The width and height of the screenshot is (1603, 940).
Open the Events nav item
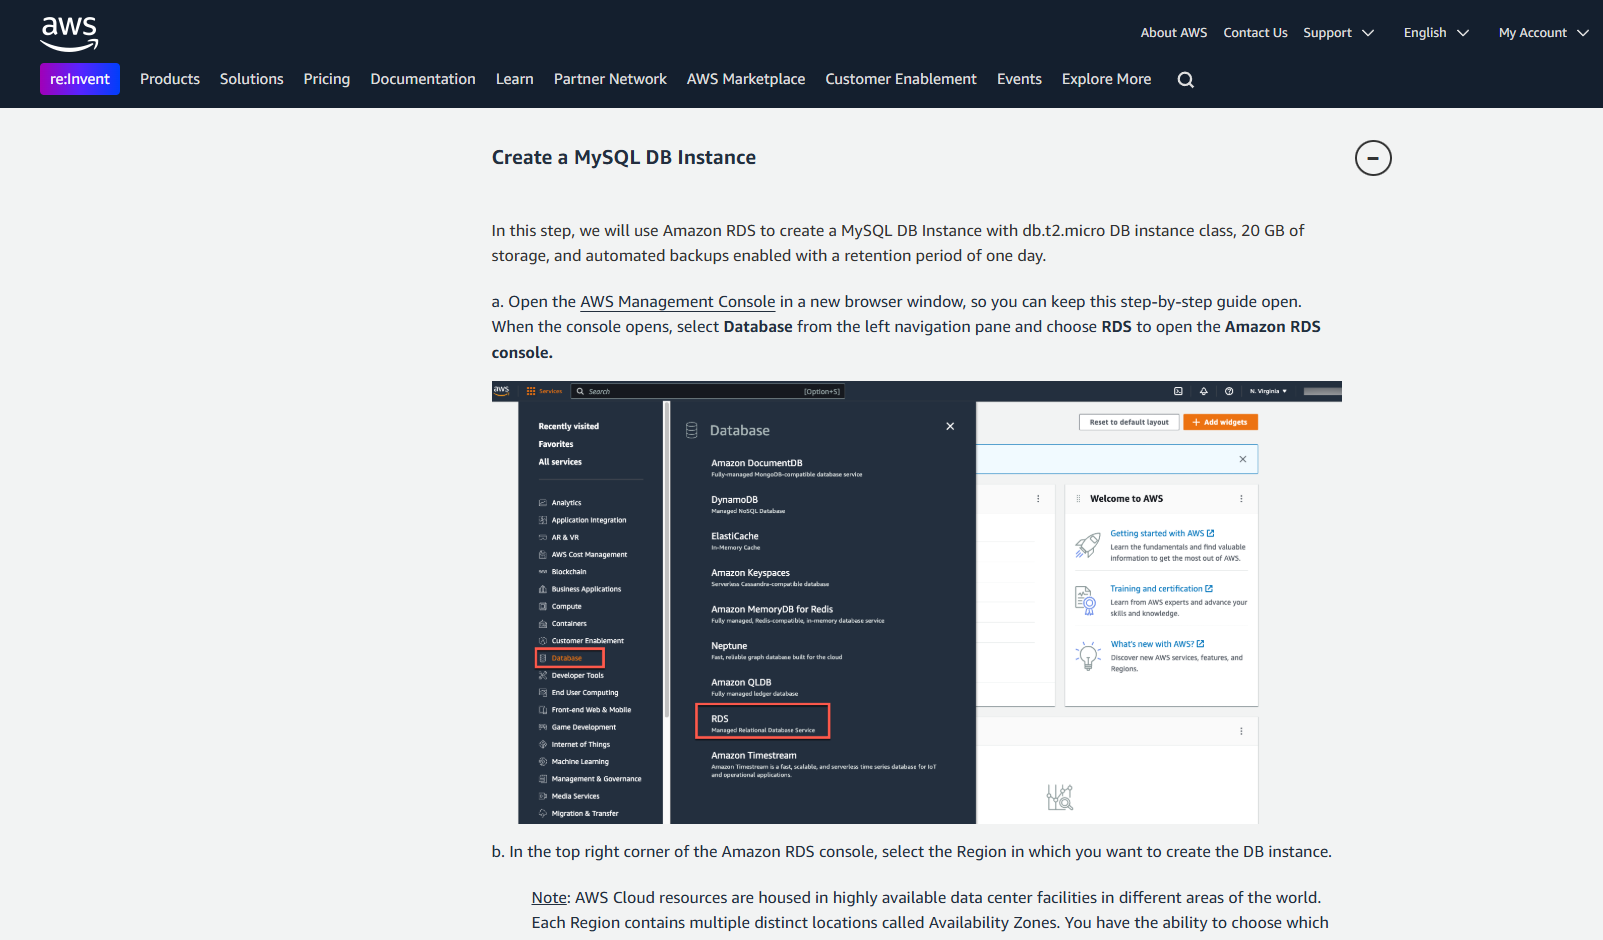coord(1019,79)
